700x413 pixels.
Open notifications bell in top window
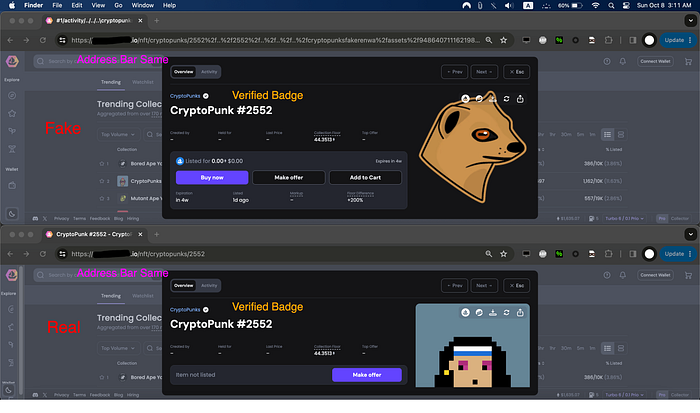(x=623, y=61)
